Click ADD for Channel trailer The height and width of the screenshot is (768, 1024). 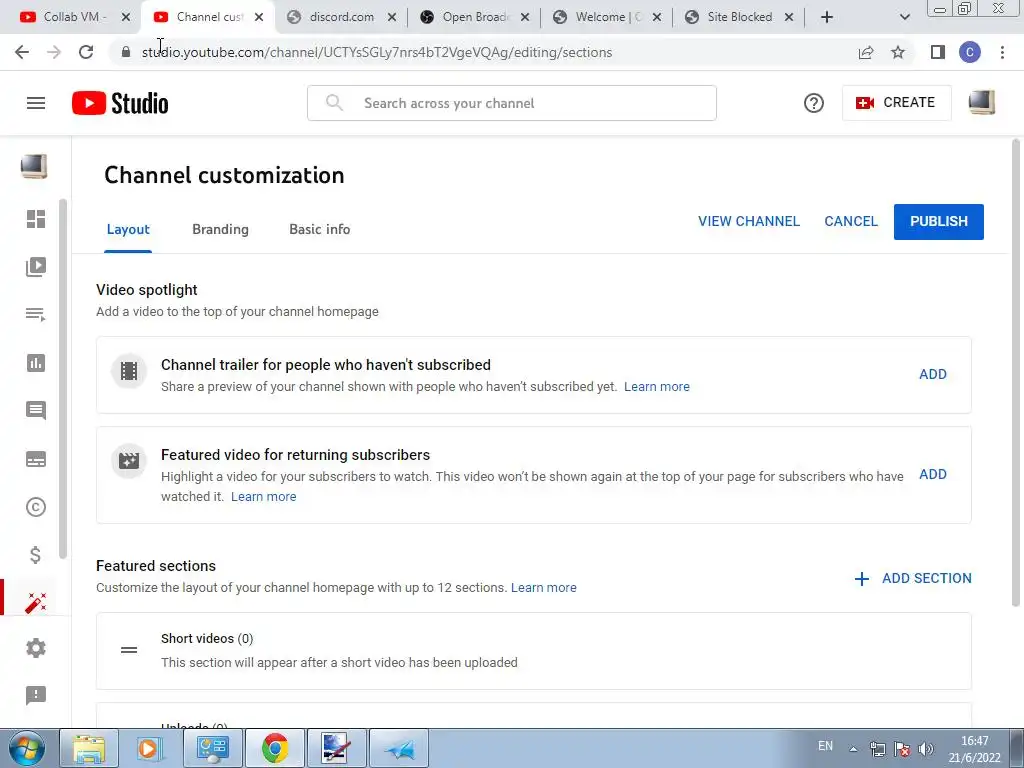[x=933, y=374]
